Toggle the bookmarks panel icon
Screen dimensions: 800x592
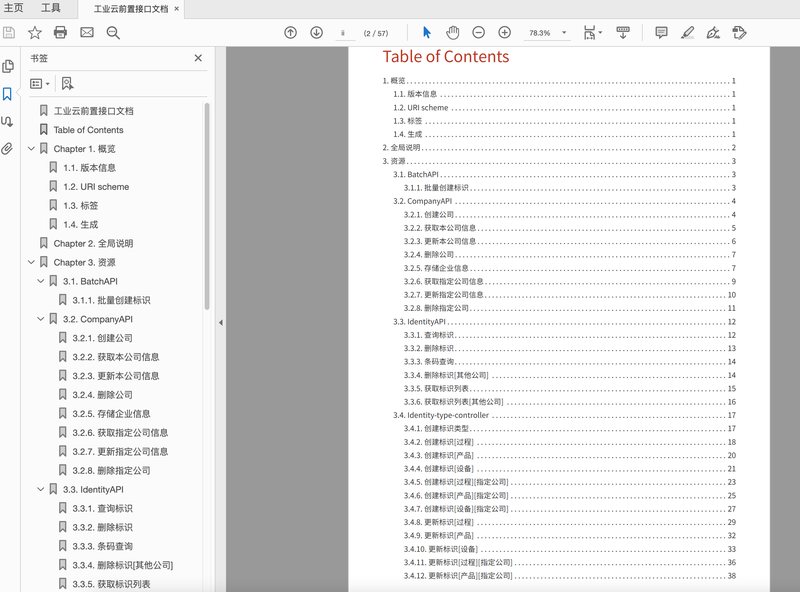click(x=7, y=94)
